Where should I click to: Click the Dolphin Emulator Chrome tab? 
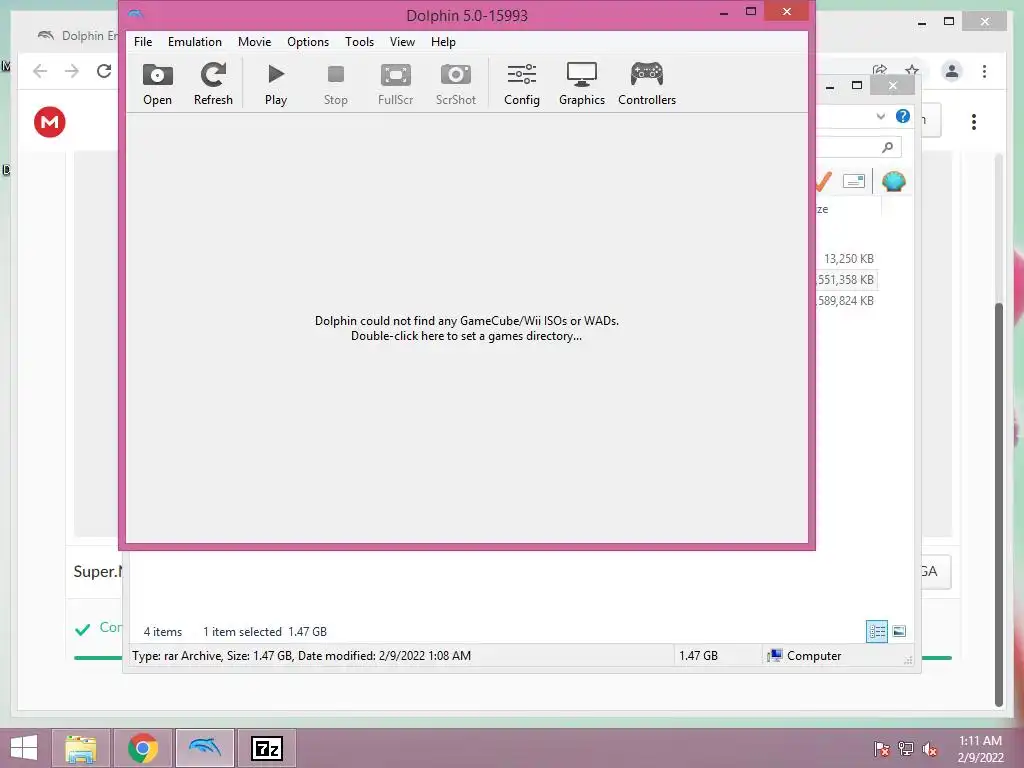(x=78, y=35)
